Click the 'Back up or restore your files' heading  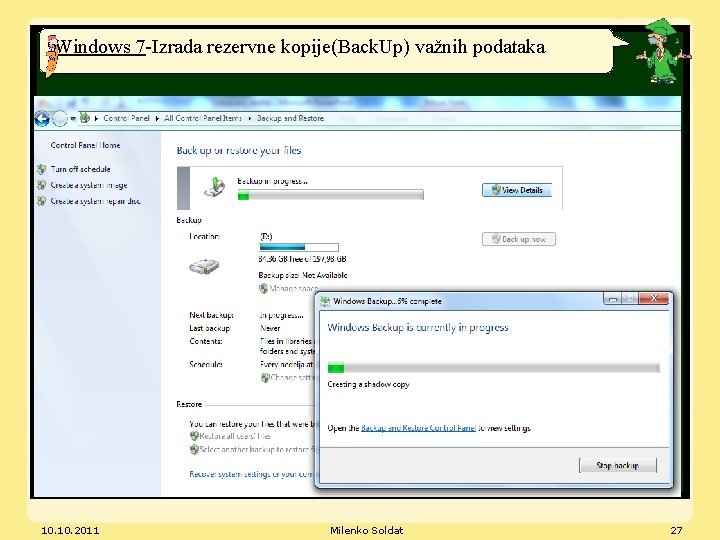239,151
